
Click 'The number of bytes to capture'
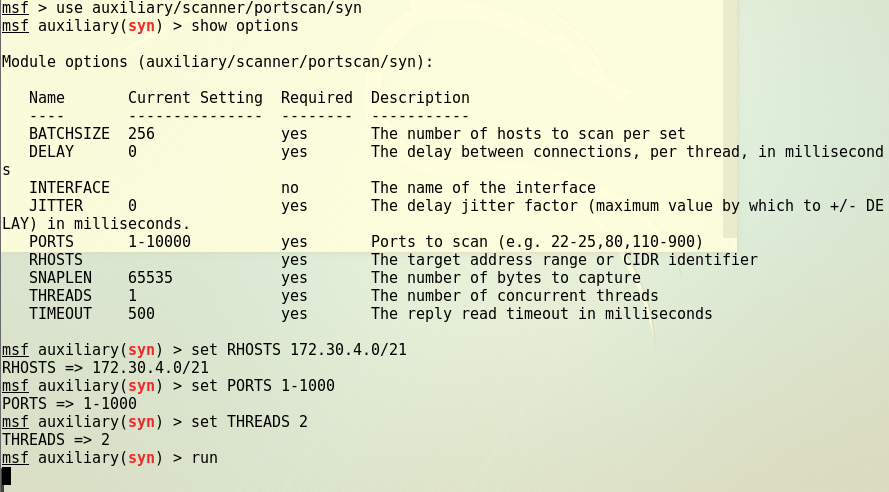click(x=506, y=278)
